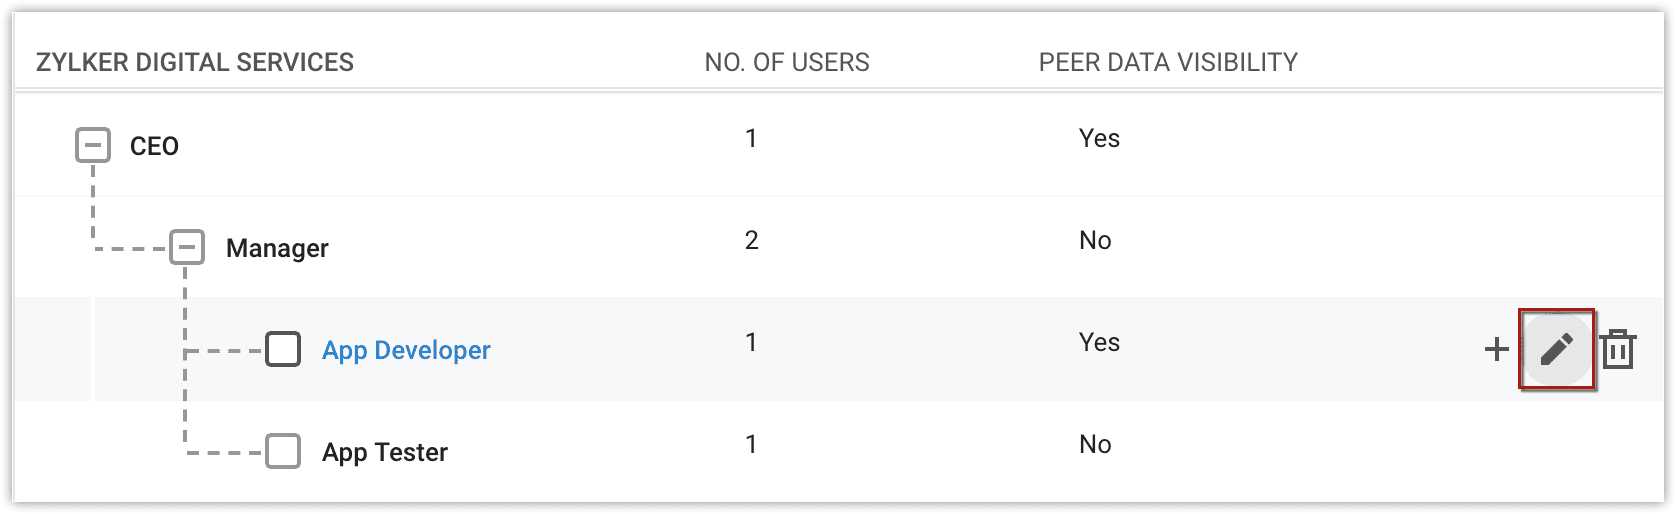The image size is (1676, 514).
Task: Click the pencil edit icon for App Developer
Action: [1556, 349]
